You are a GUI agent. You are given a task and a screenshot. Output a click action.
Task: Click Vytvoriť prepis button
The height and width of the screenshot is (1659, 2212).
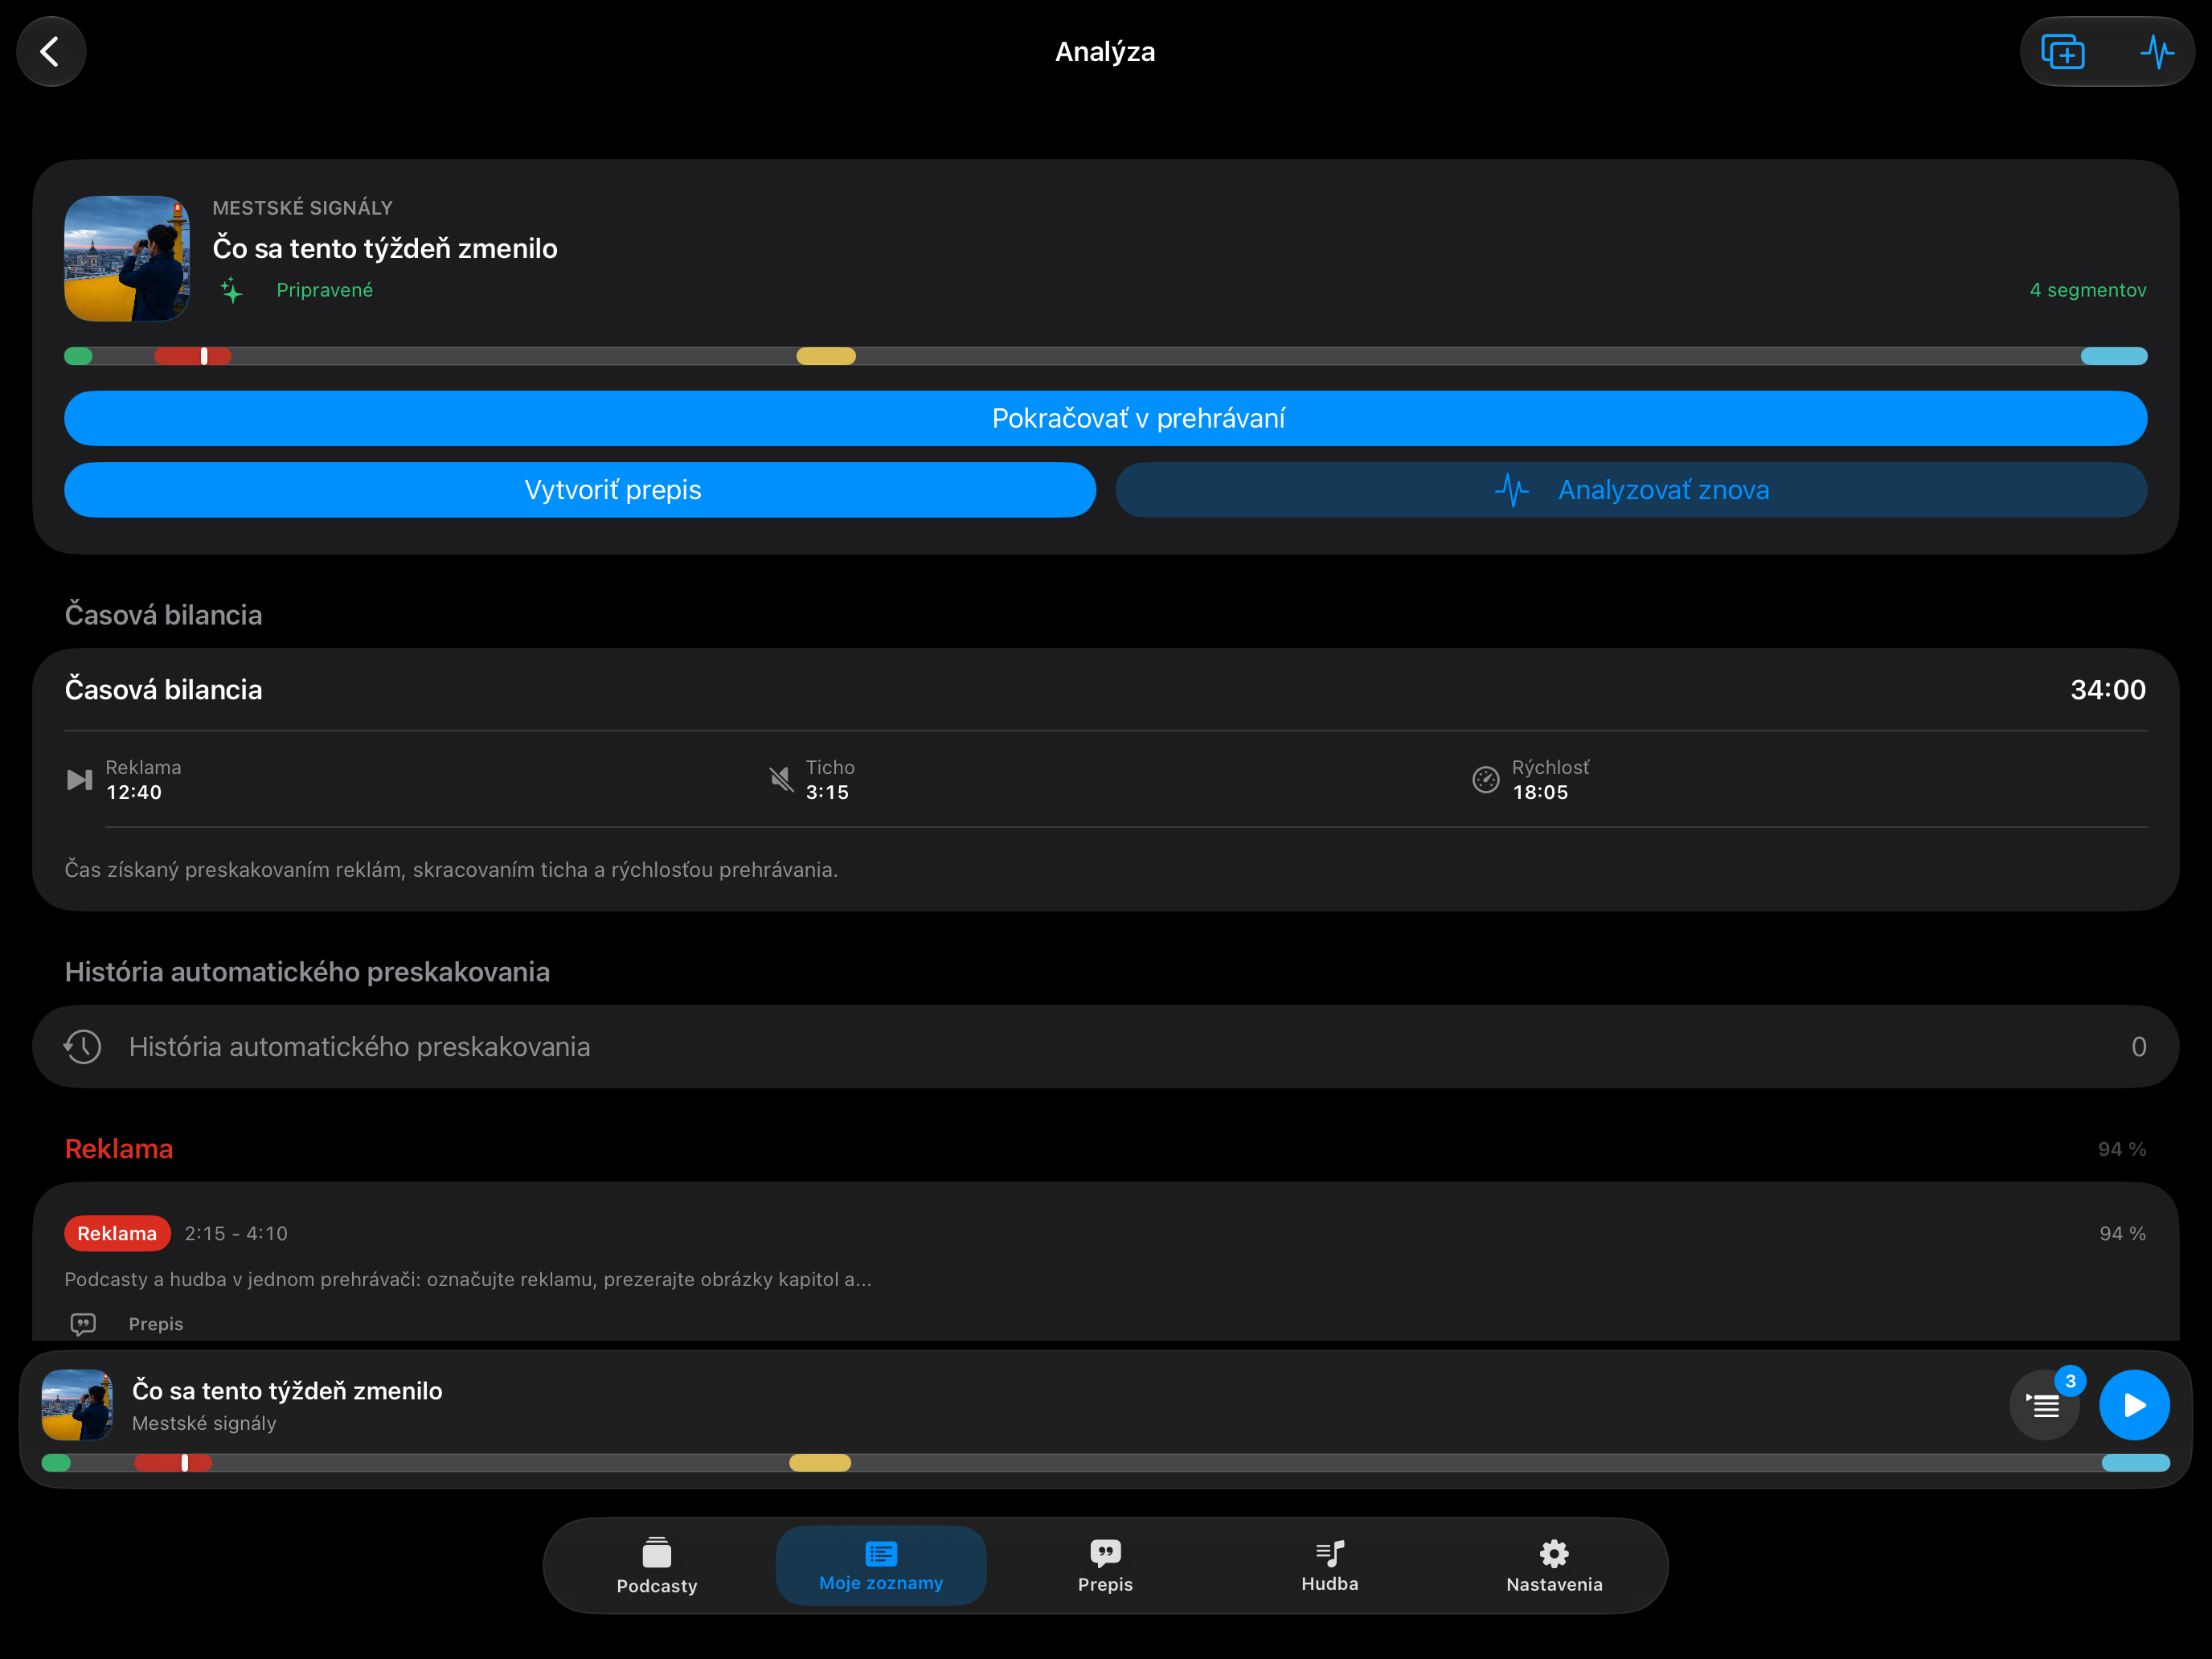(x=580, y=490)
